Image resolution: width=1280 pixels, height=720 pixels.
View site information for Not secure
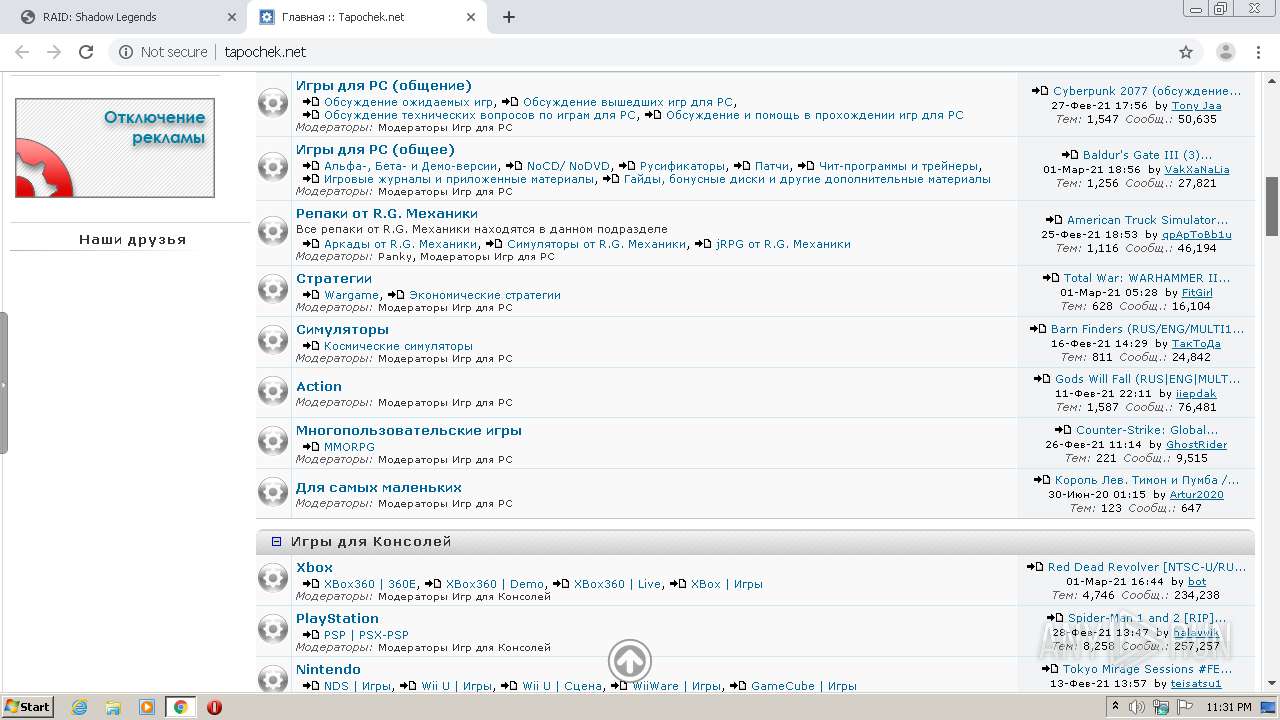[163, 52]
